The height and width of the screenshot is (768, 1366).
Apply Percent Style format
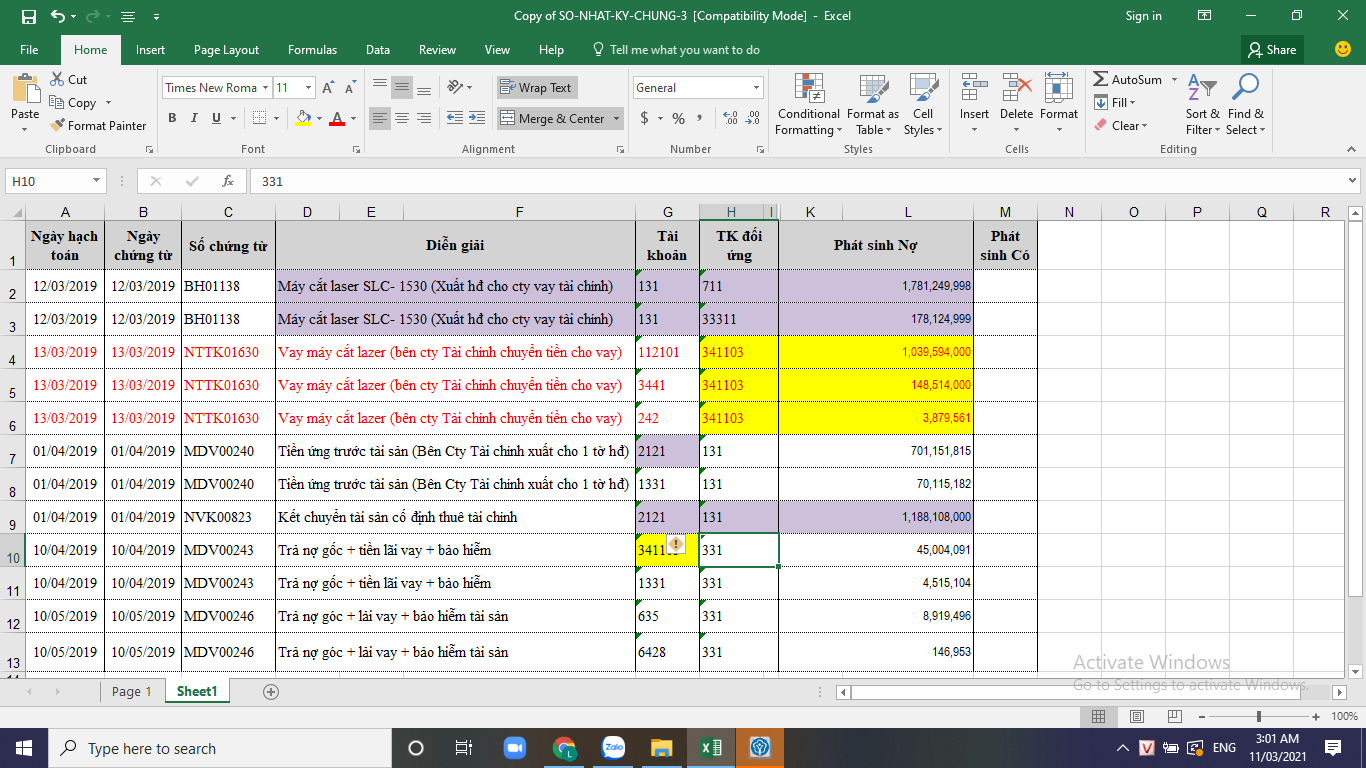coord(678,118)
